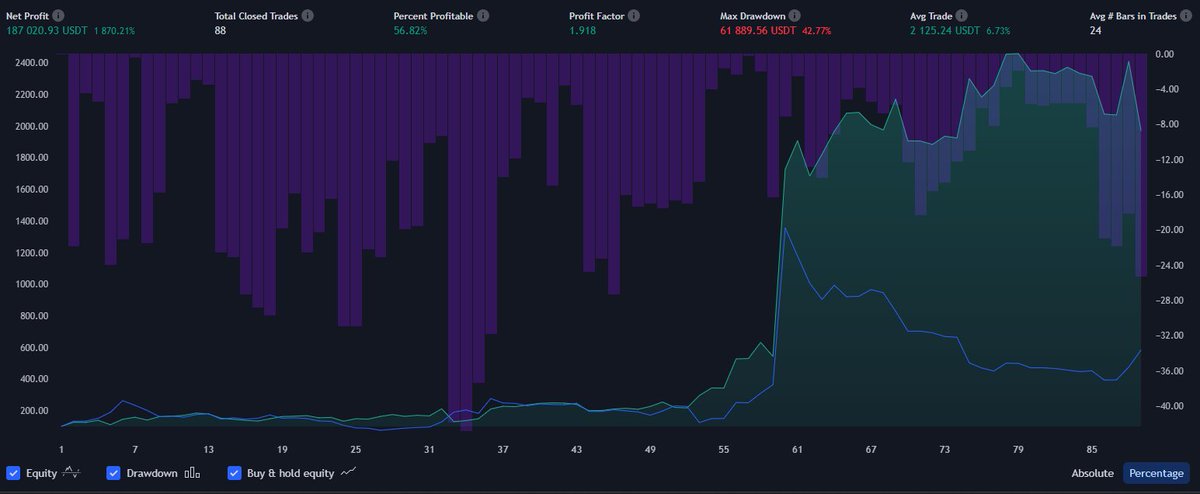Open info icon next to Percent Profitable
1200x494 pixels.
(484, 17)
